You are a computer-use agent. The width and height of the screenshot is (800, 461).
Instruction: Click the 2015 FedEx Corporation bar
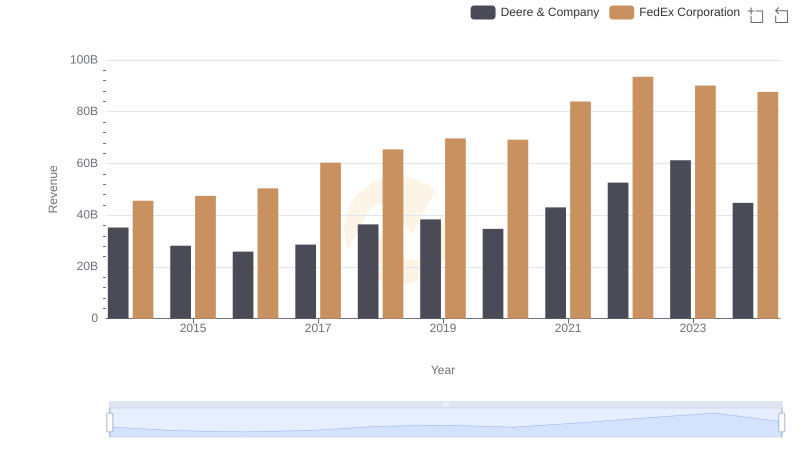[205, 258]
